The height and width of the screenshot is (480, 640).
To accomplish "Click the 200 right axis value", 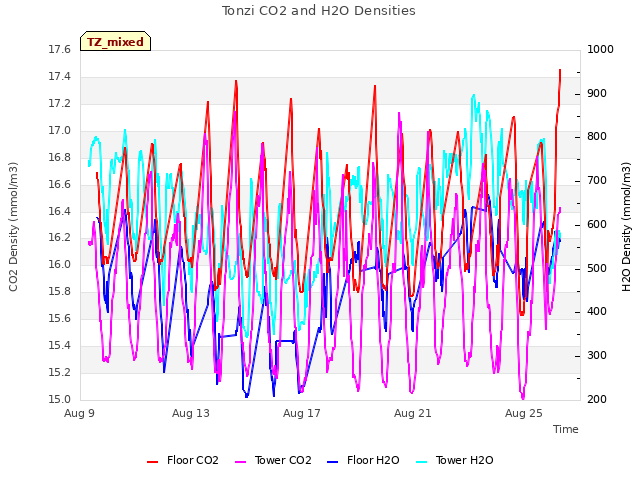I will (x=597, y=400).
